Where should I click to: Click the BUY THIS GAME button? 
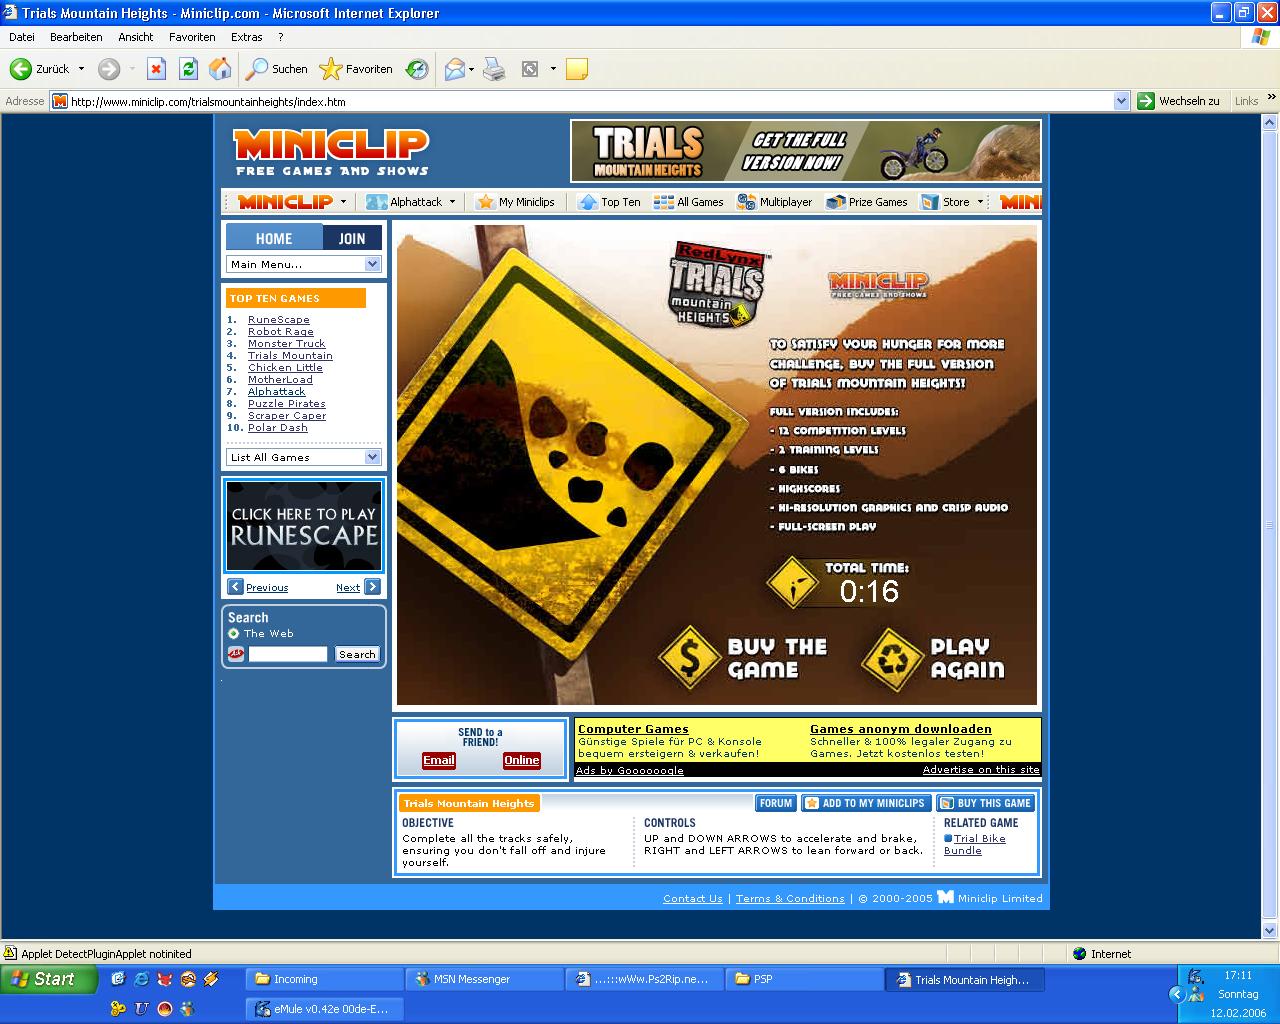pos(986,803)
